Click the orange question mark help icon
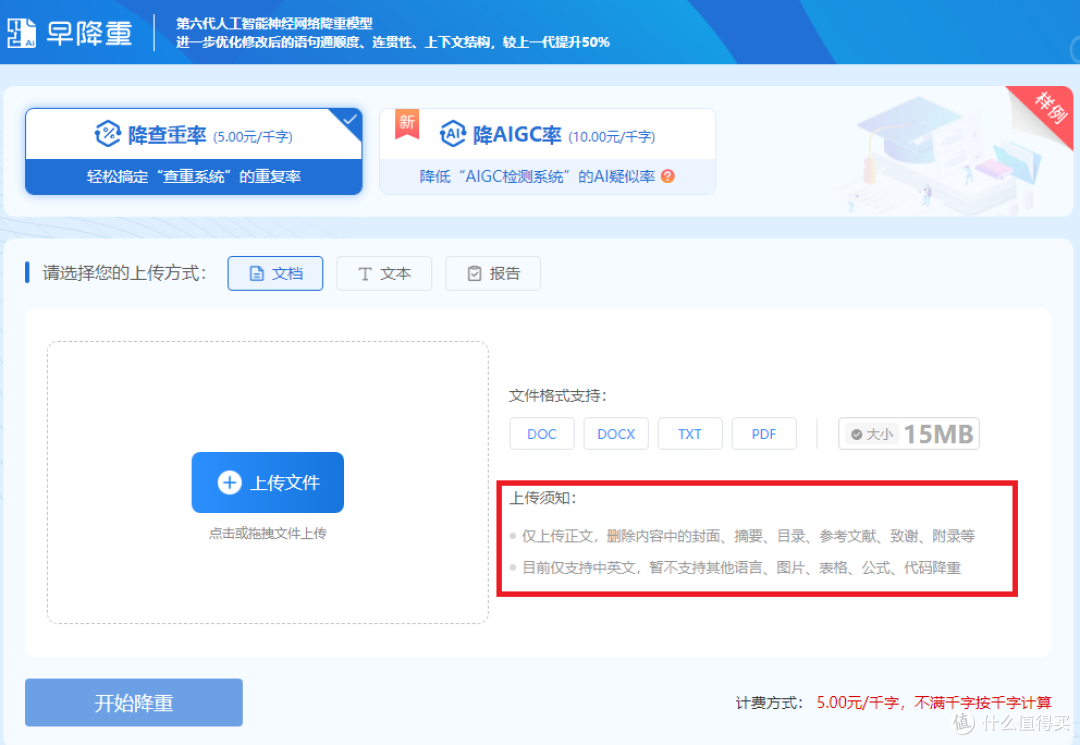The width and height of the screenshot is (1080, 745). click(667, 176)
